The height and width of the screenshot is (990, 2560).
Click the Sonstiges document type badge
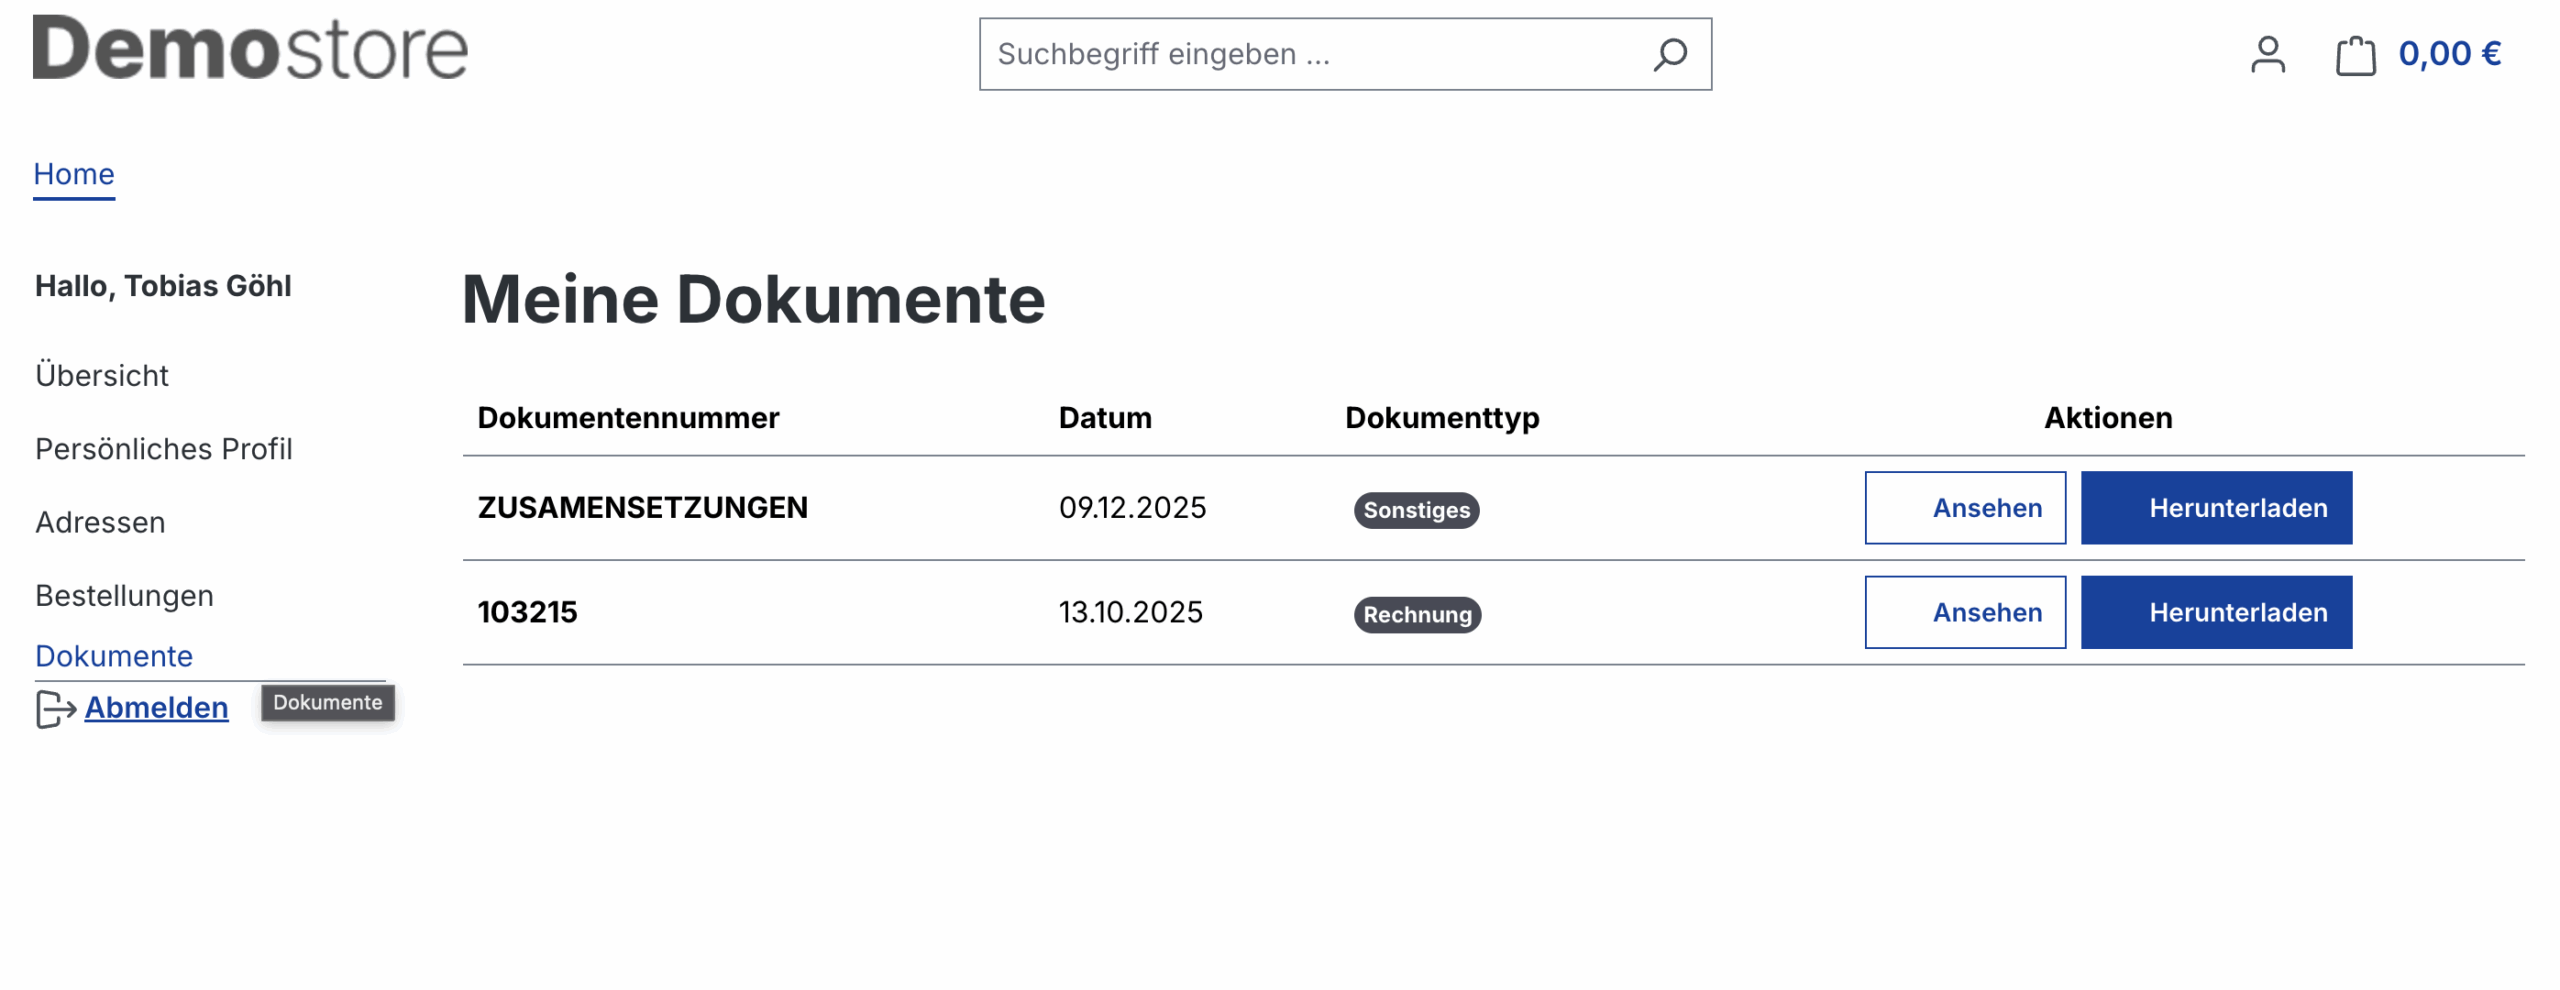coord(1415,510)
